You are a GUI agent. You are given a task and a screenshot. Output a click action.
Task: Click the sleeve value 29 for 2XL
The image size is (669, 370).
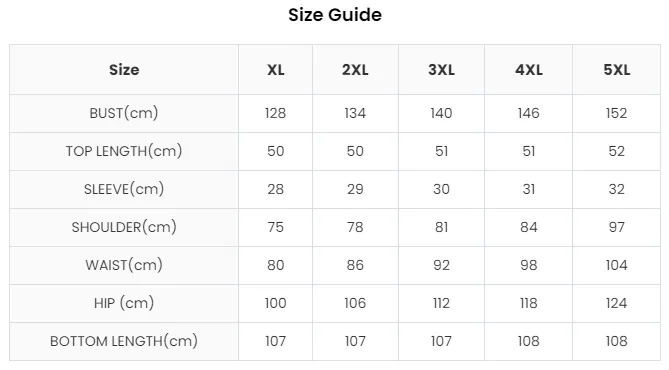355,189
